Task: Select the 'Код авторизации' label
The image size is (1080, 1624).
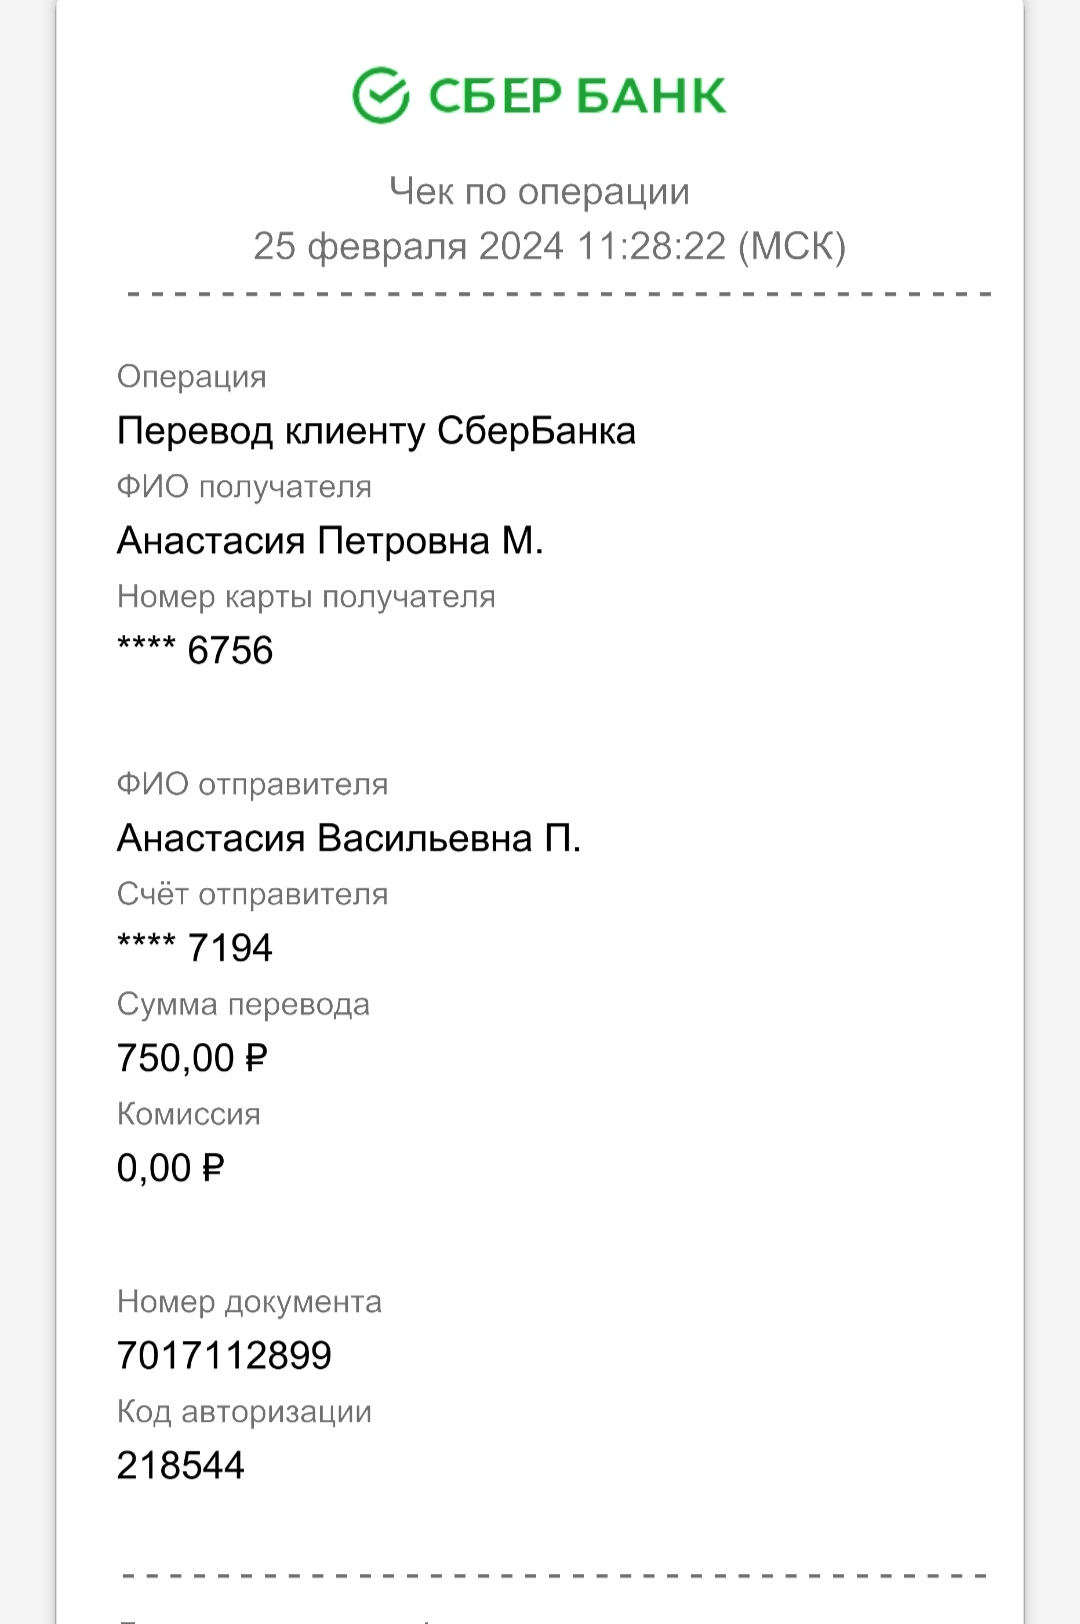Action: click(x=244, y=1412)
